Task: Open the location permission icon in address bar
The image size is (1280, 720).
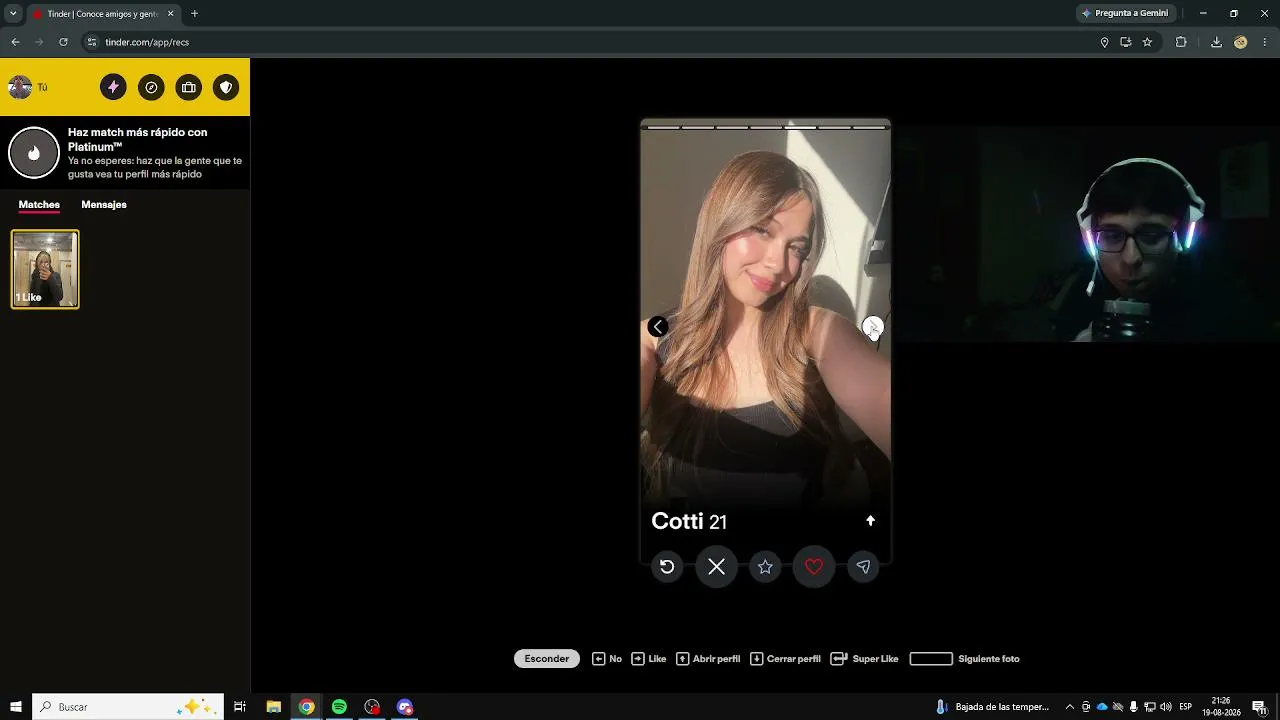Action: [1104, 42]
